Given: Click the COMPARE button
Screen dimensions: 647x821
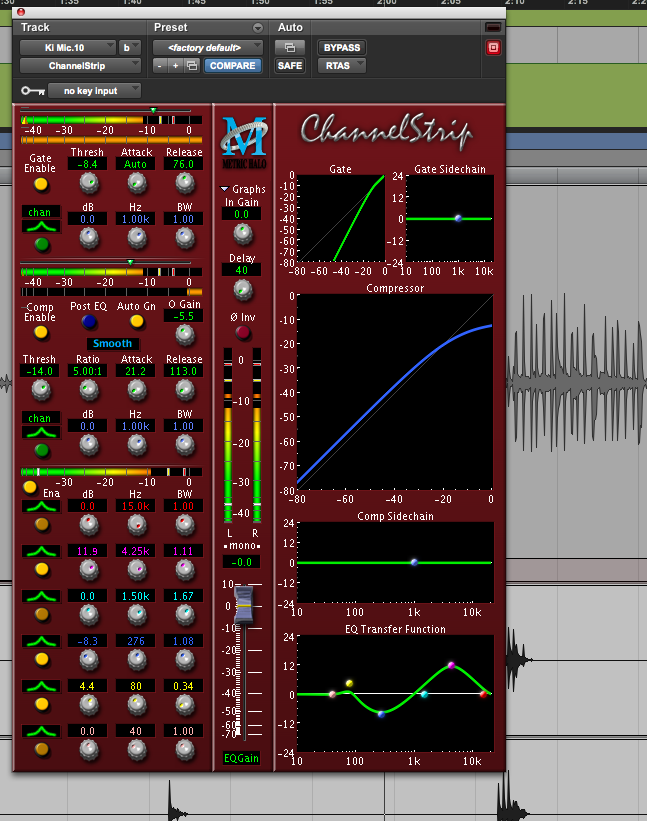Looking at the screenshot, I should 232,66.
